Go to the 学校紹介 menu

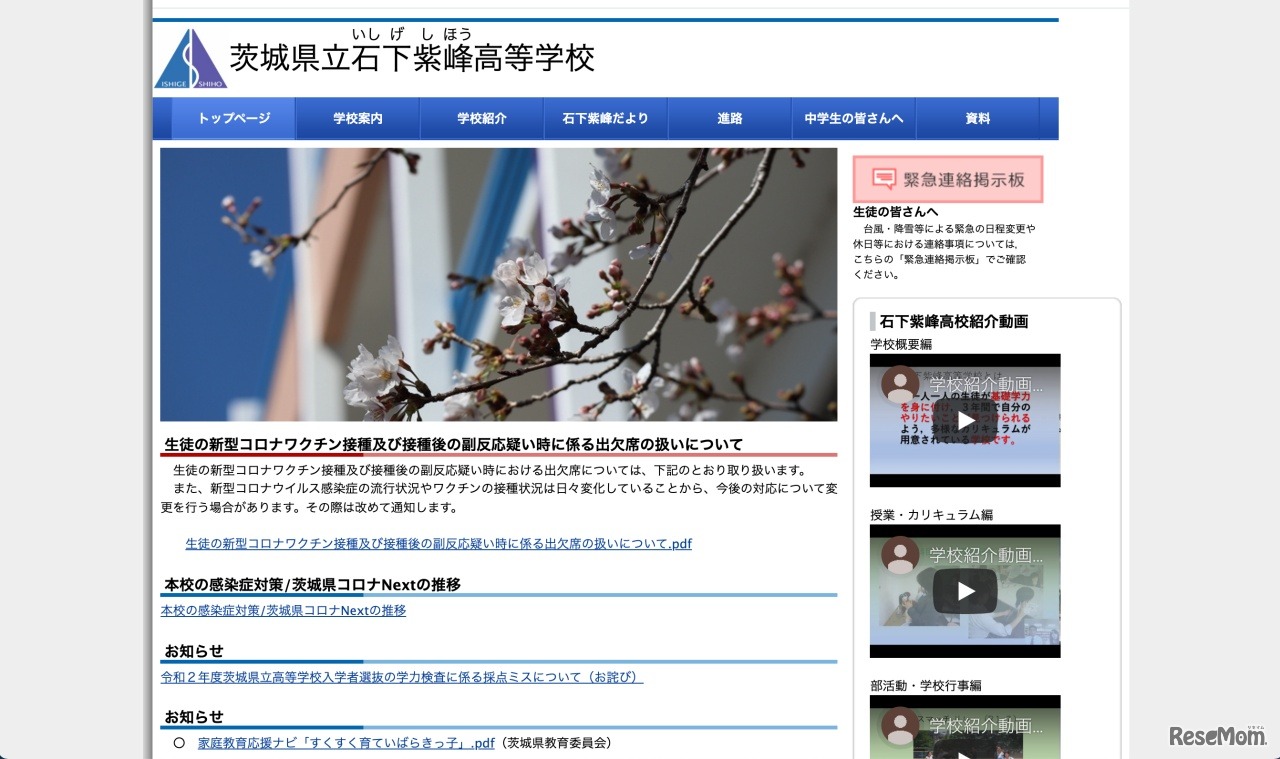click(482, 118)
